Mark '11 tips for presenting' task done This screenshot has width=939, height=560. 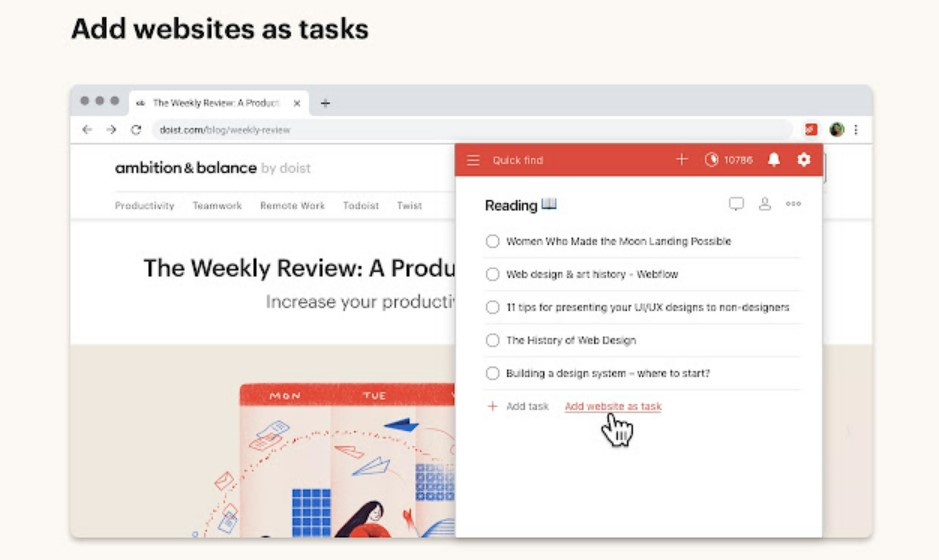coord(492,307)
